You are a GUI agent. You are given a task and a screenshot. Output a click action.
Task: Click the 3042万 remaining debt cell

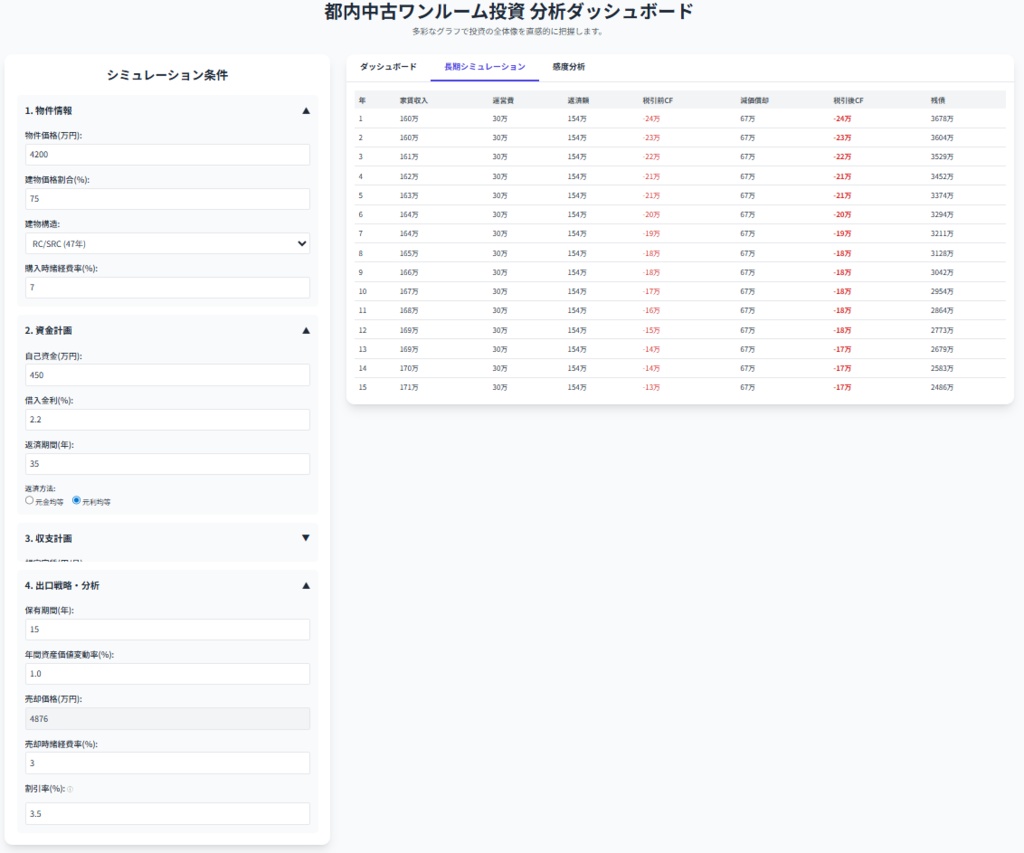click(942, 272)
